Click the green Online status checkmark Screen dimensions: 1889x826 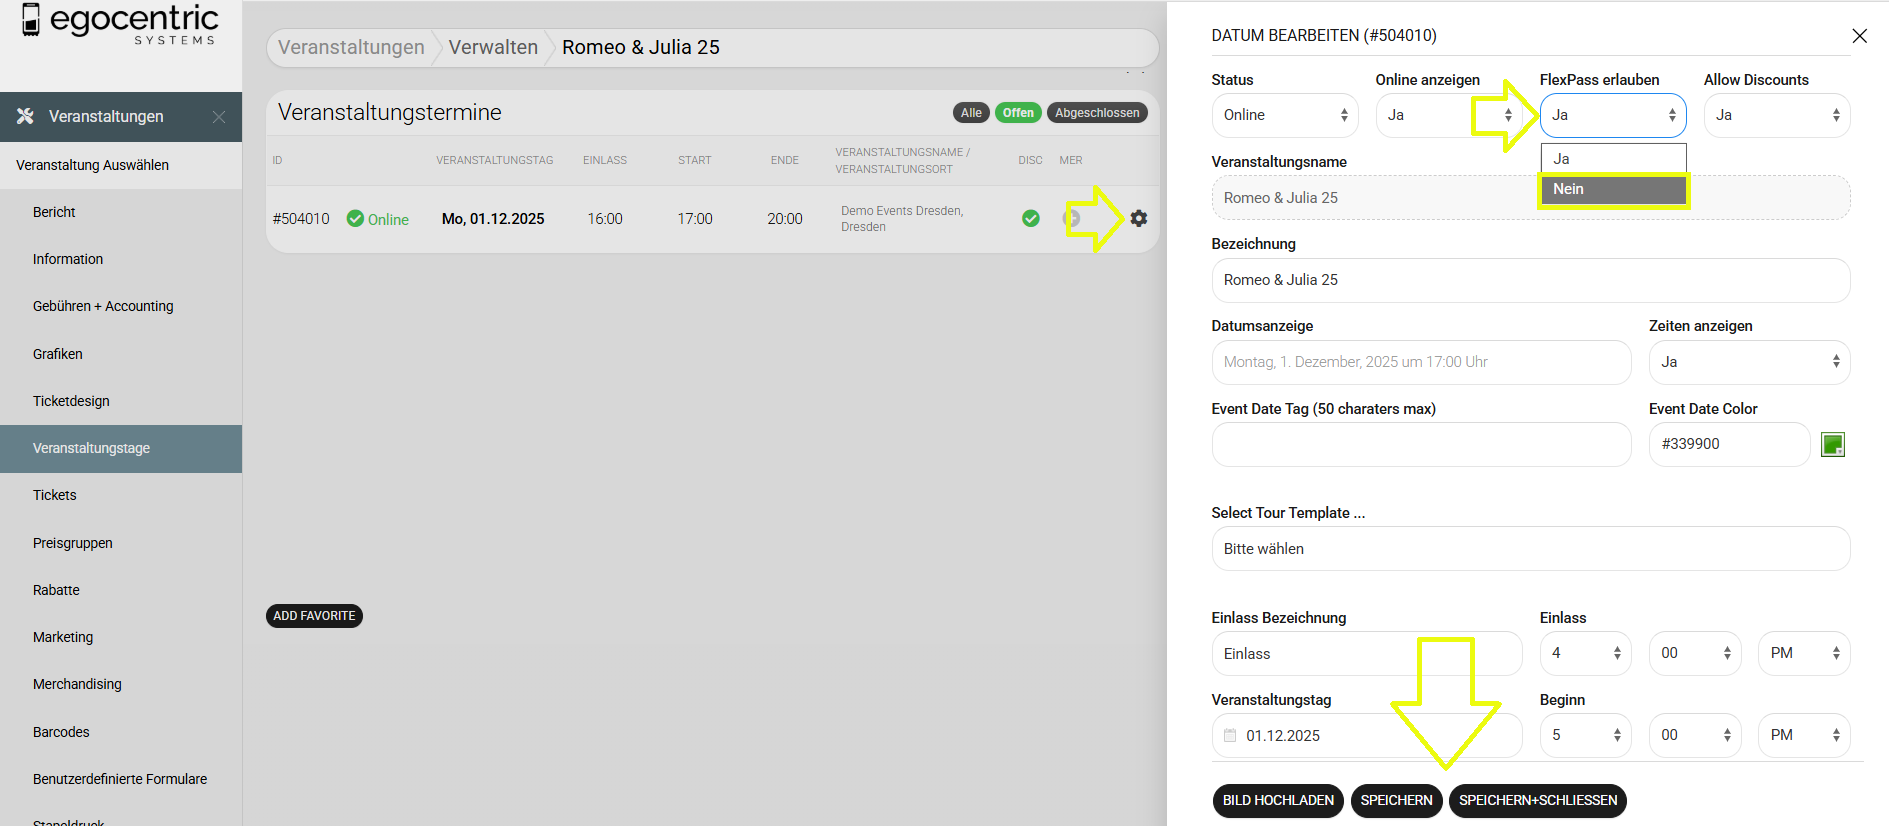[x=355, y=219]
